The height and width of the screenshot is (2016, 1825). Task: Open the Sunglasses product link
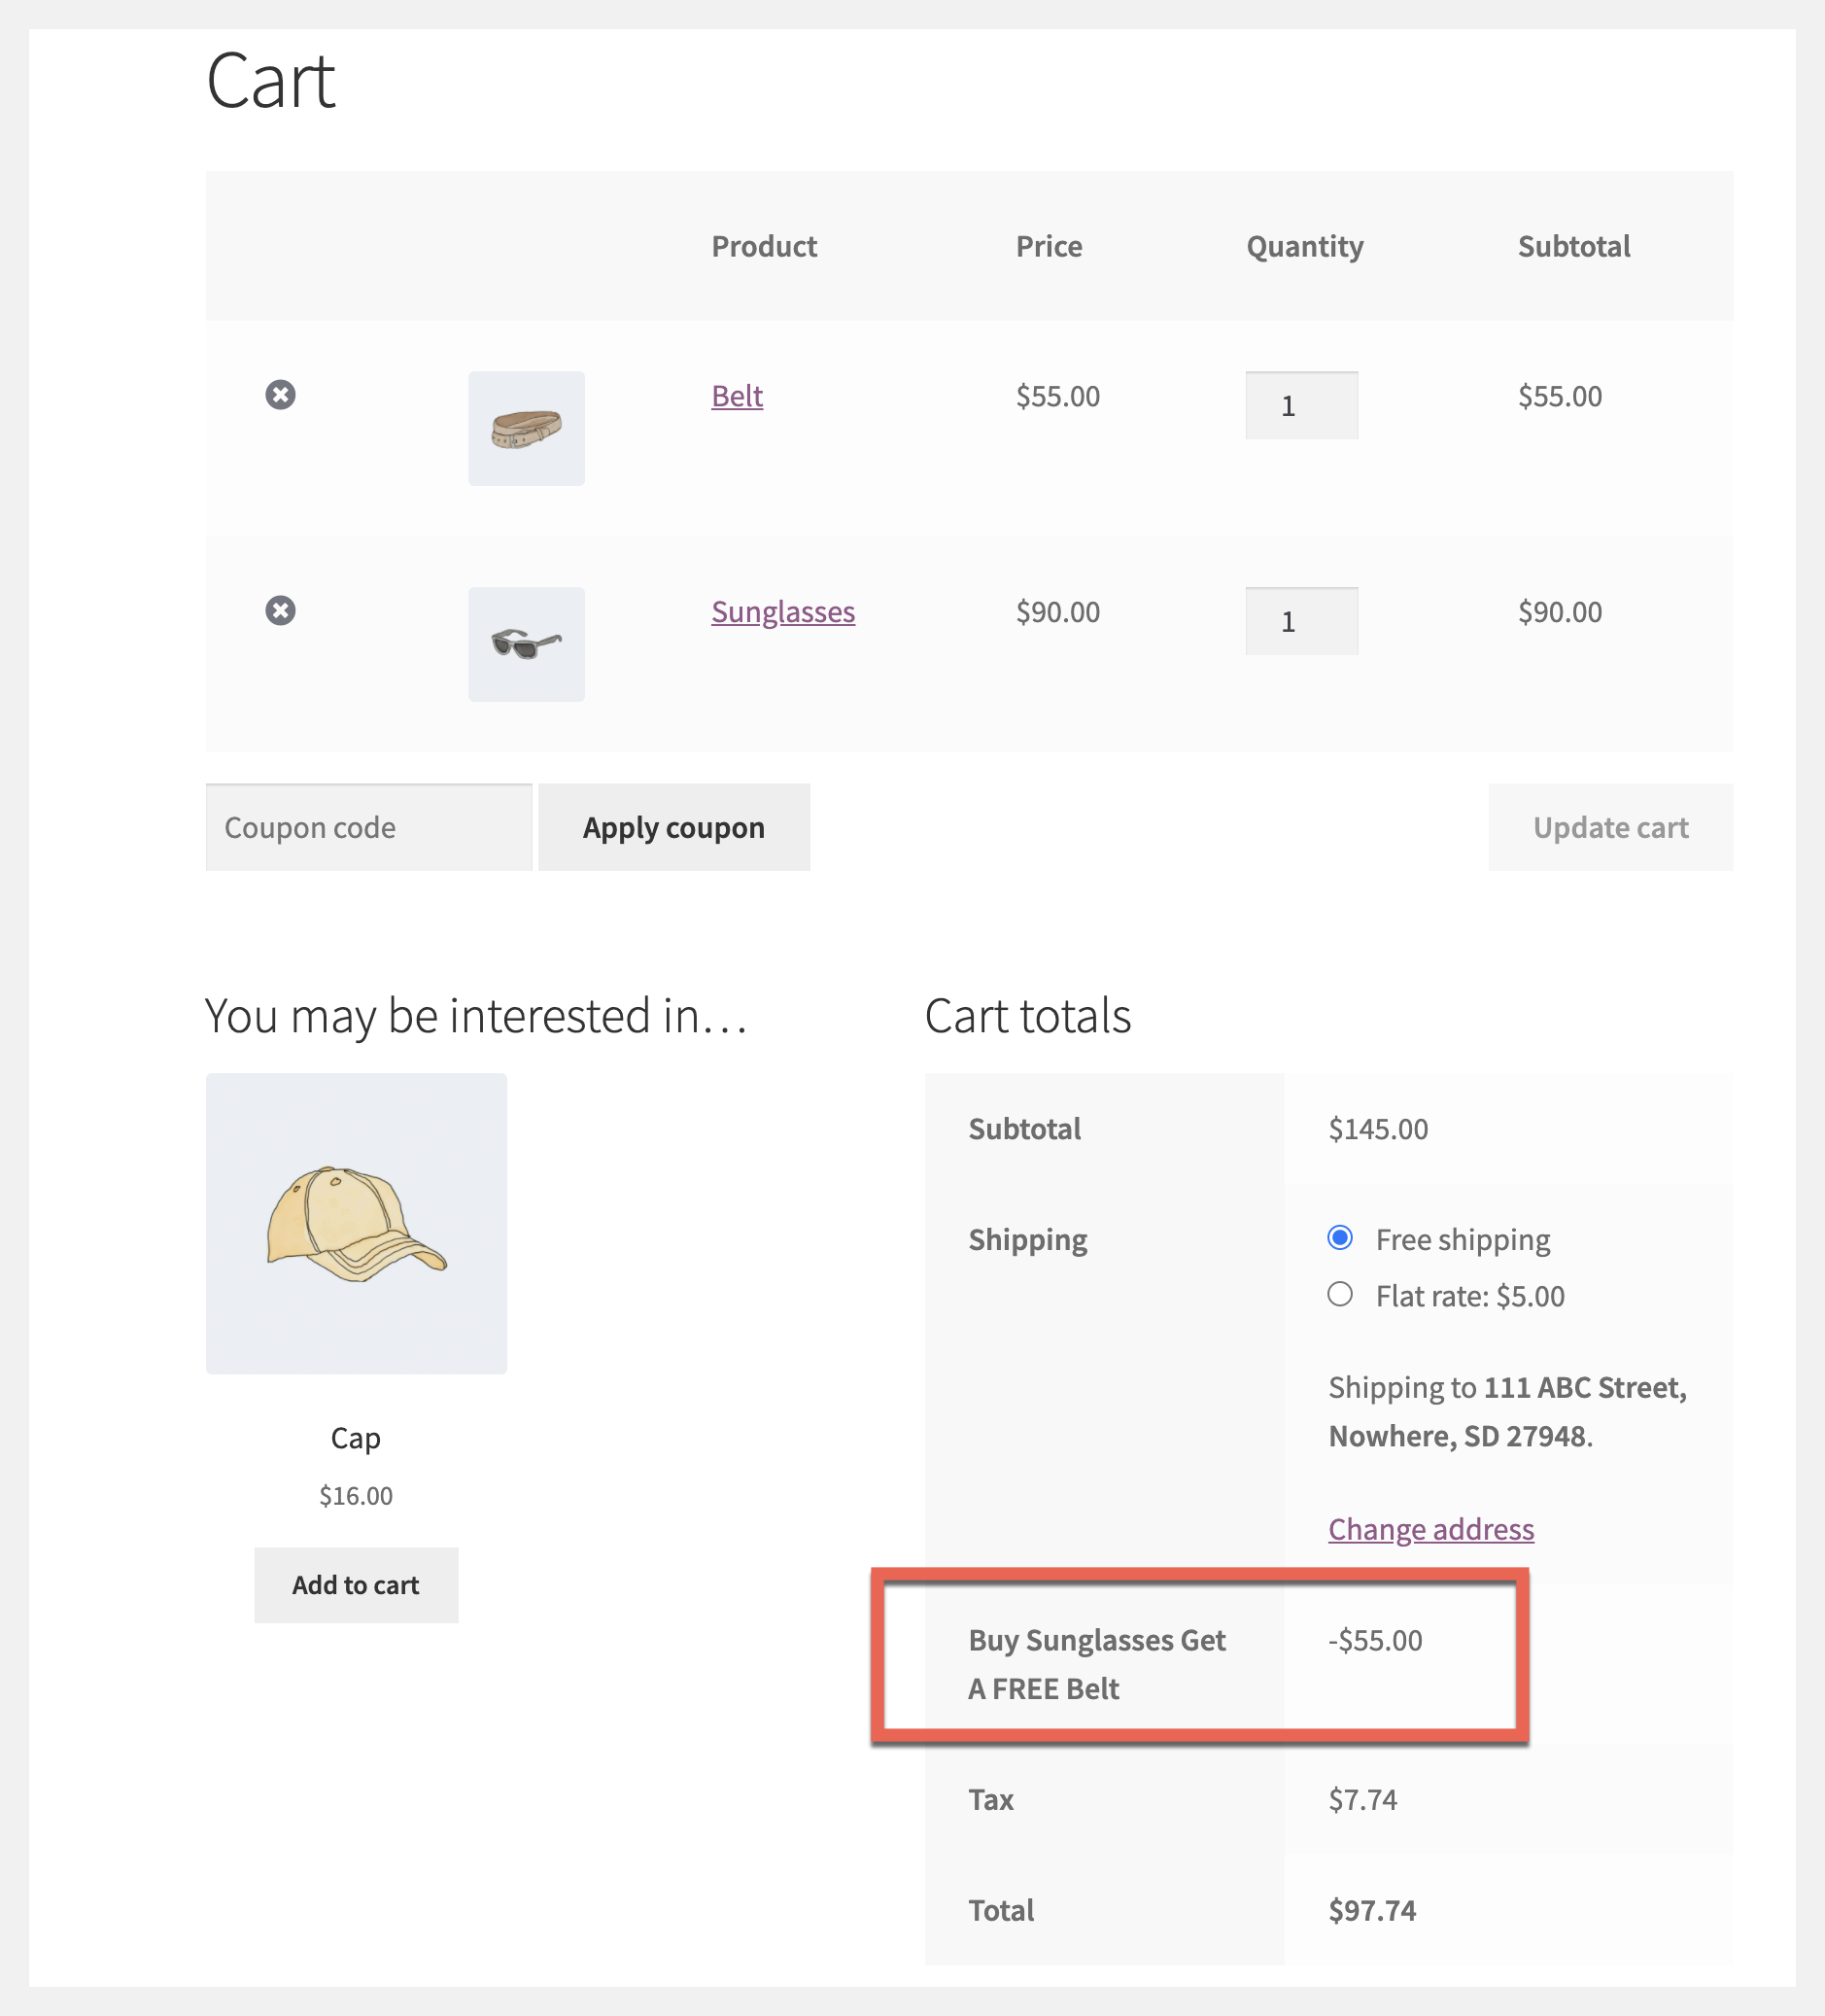click(x=783, y=612)
